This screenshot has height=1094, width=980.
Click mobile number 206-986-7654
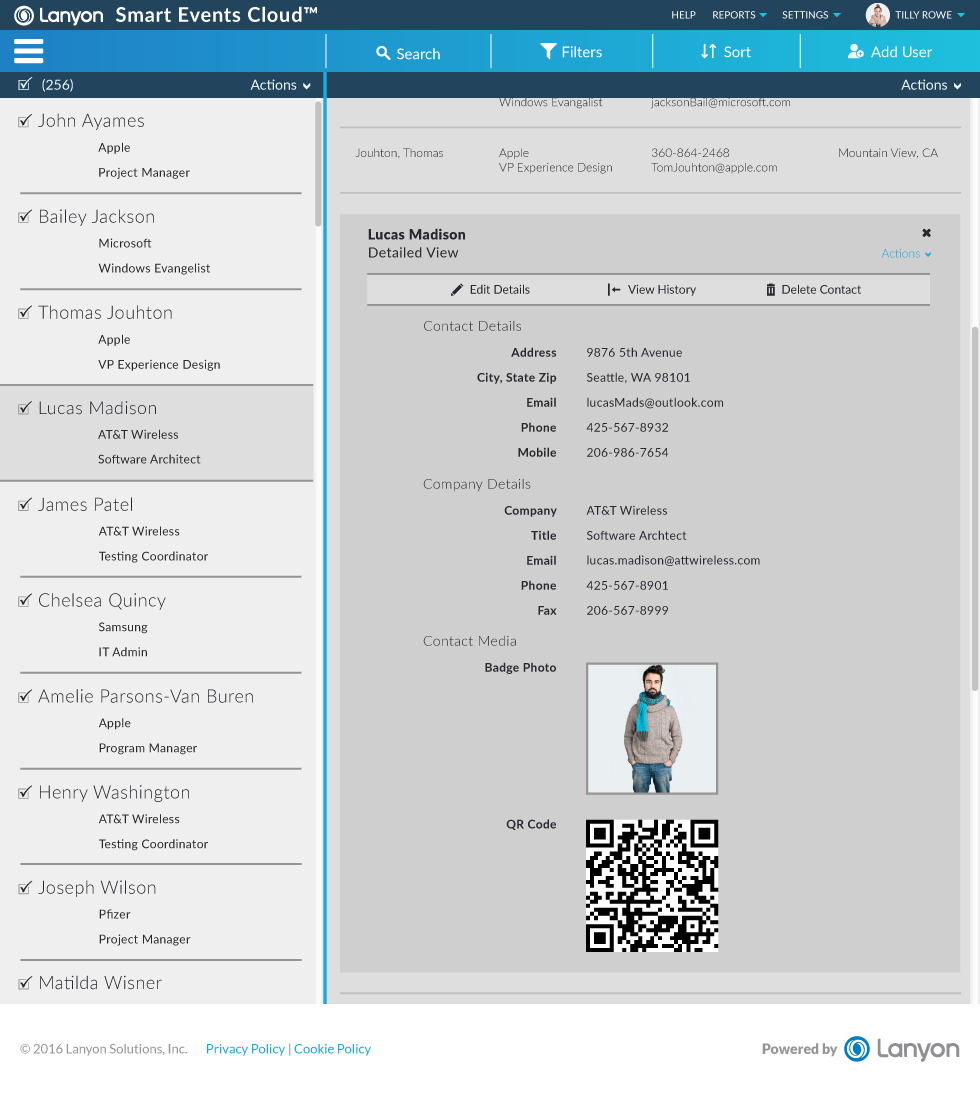point(626,453)
